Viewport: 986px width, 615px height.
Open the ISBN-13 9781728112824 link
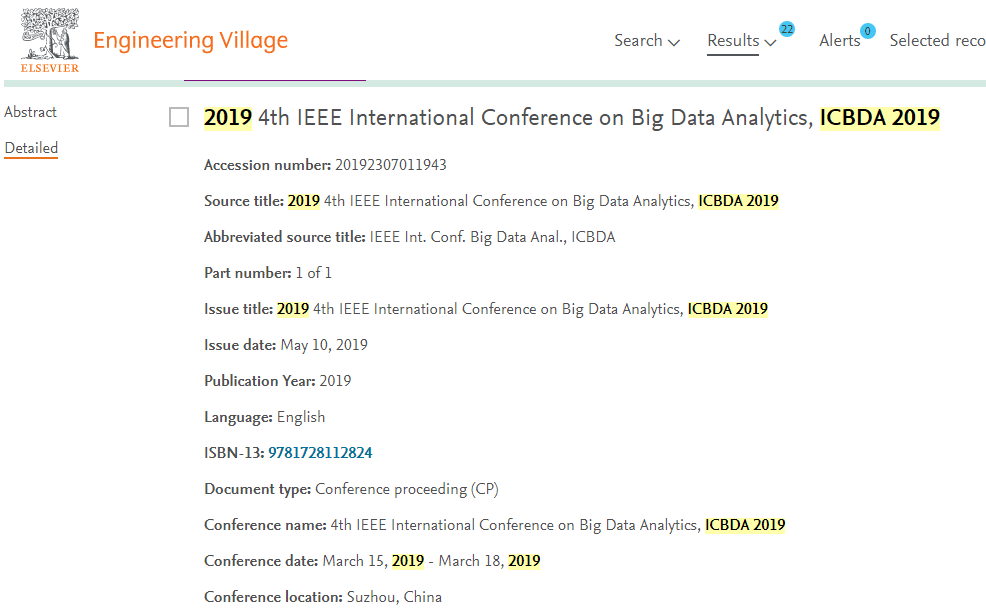[320, 453]
